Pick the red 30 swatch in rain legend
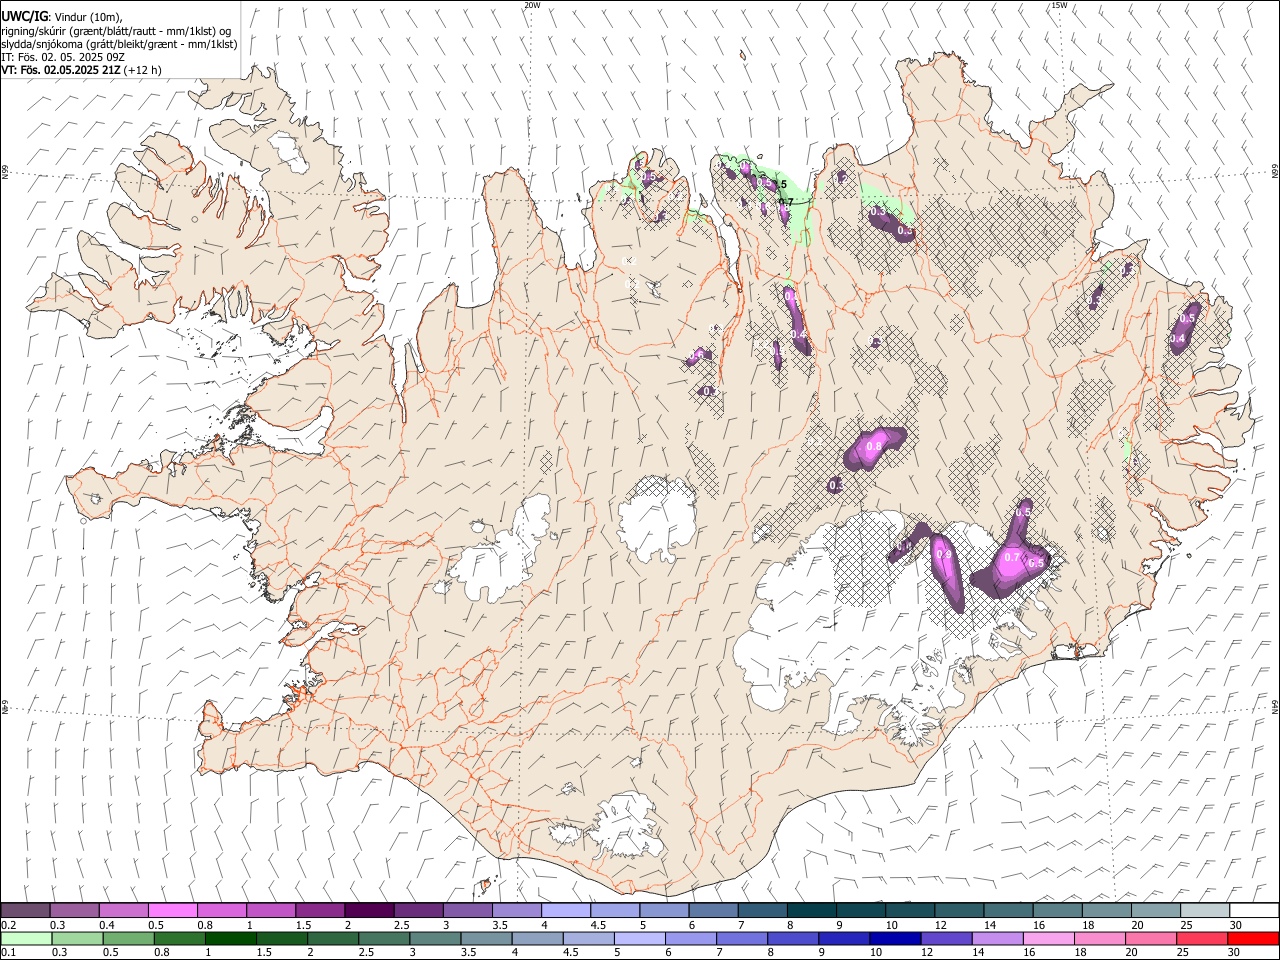Viewport: 1280px width, 960px height. (x=1253, y=938)
